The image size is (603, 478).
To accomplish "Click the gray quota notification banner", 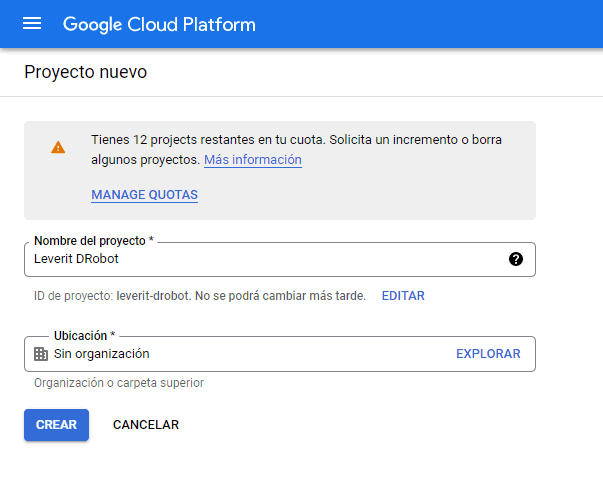I will (280, 170).
